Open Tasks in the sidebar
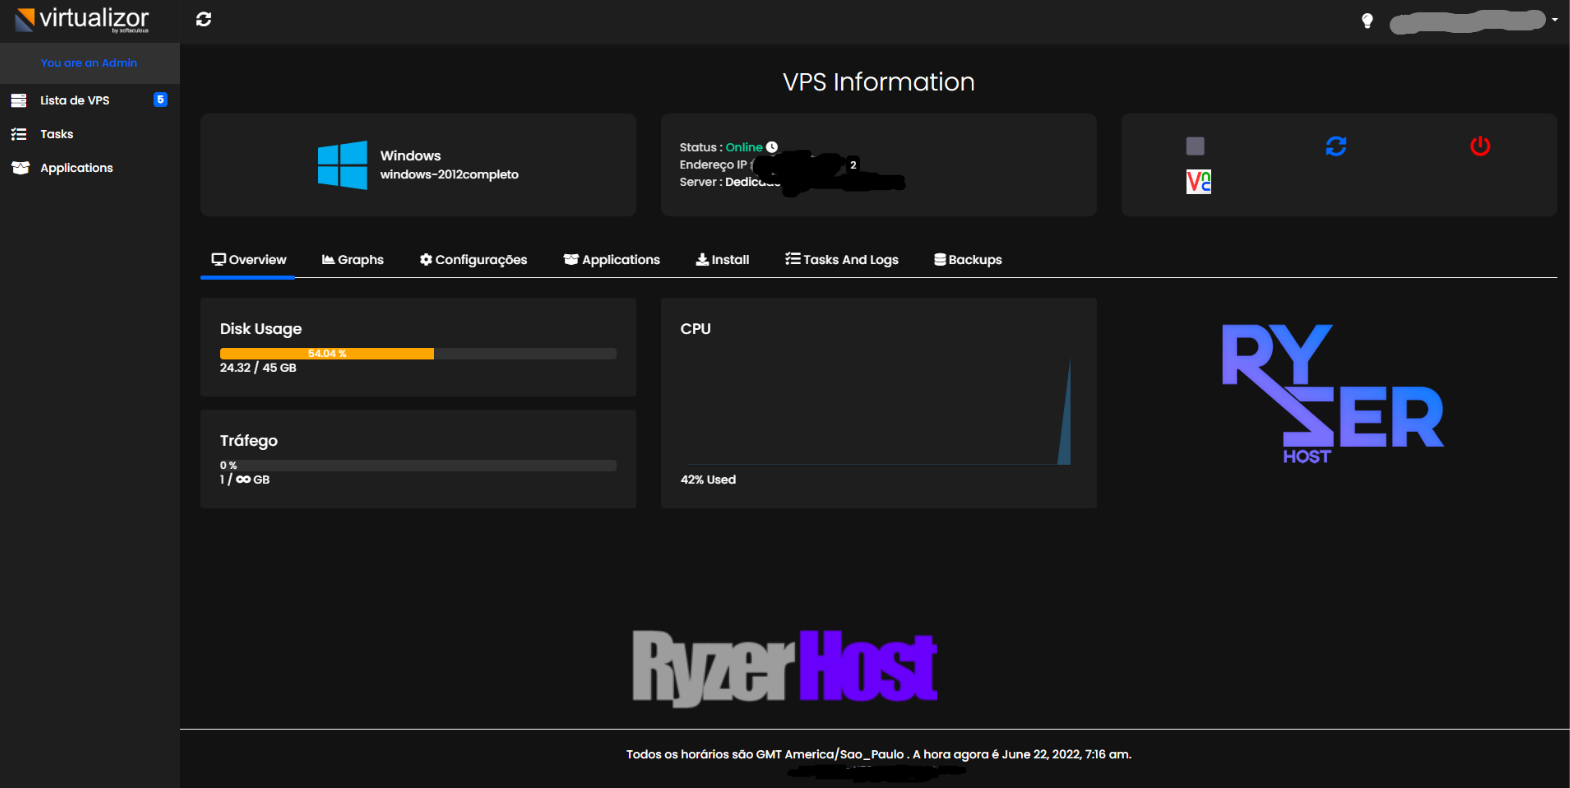Screen dimensions: 1570x788 click(57, 134)
